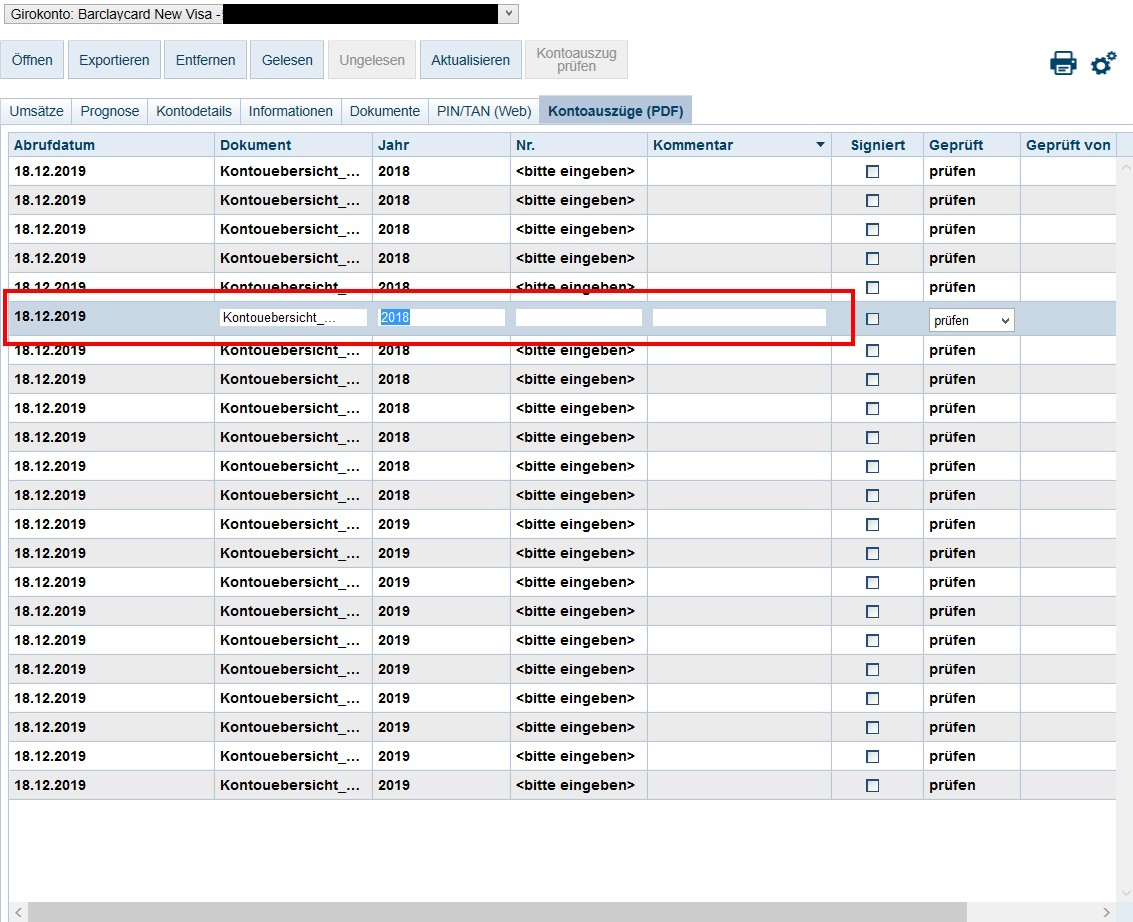Screen dimensions: 1133x922
Task: Click the Aktualisieren button
Action: pos(470,60)
